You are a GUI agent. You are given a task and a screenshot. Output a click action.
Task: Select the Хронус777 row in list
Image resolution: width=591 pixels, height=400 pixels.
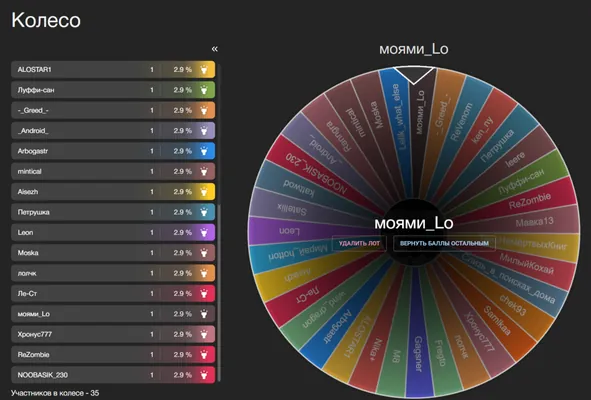113,334
